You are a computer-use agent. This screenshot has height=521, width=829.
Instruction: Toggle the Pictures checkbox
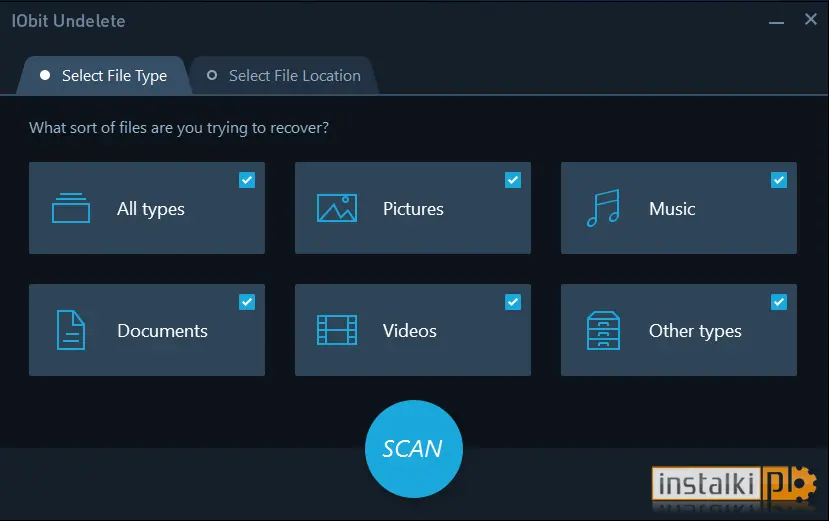(513, 180)
